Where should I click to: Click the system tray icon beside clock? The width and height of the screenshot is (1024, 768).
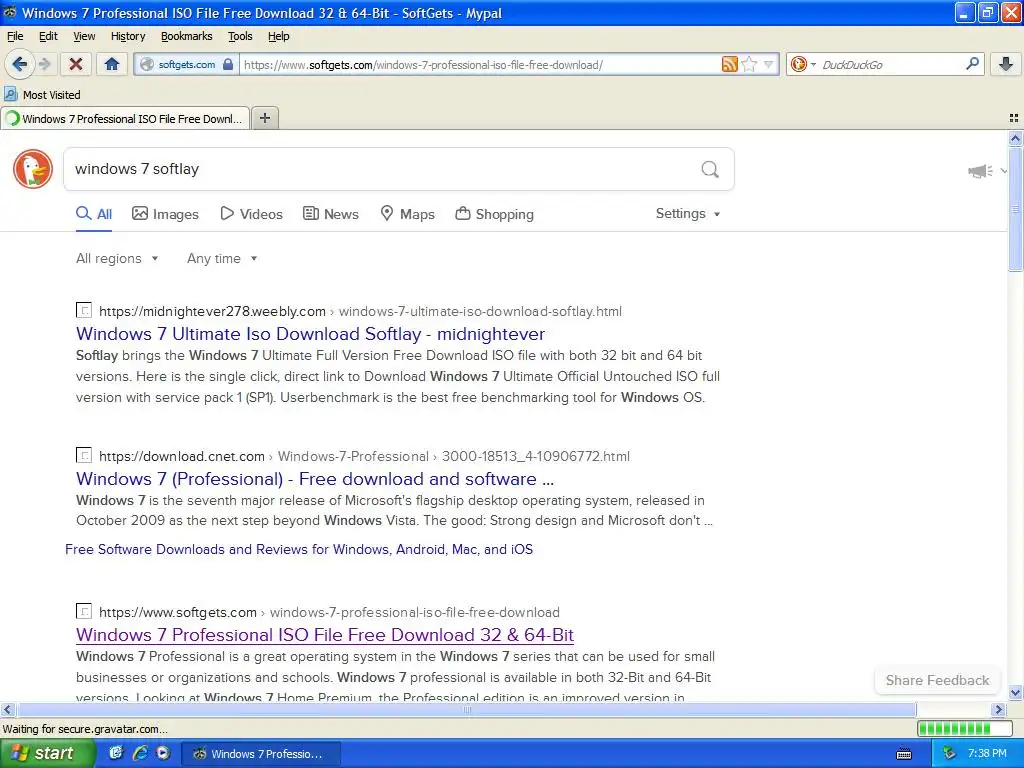(x=950, y=753)
